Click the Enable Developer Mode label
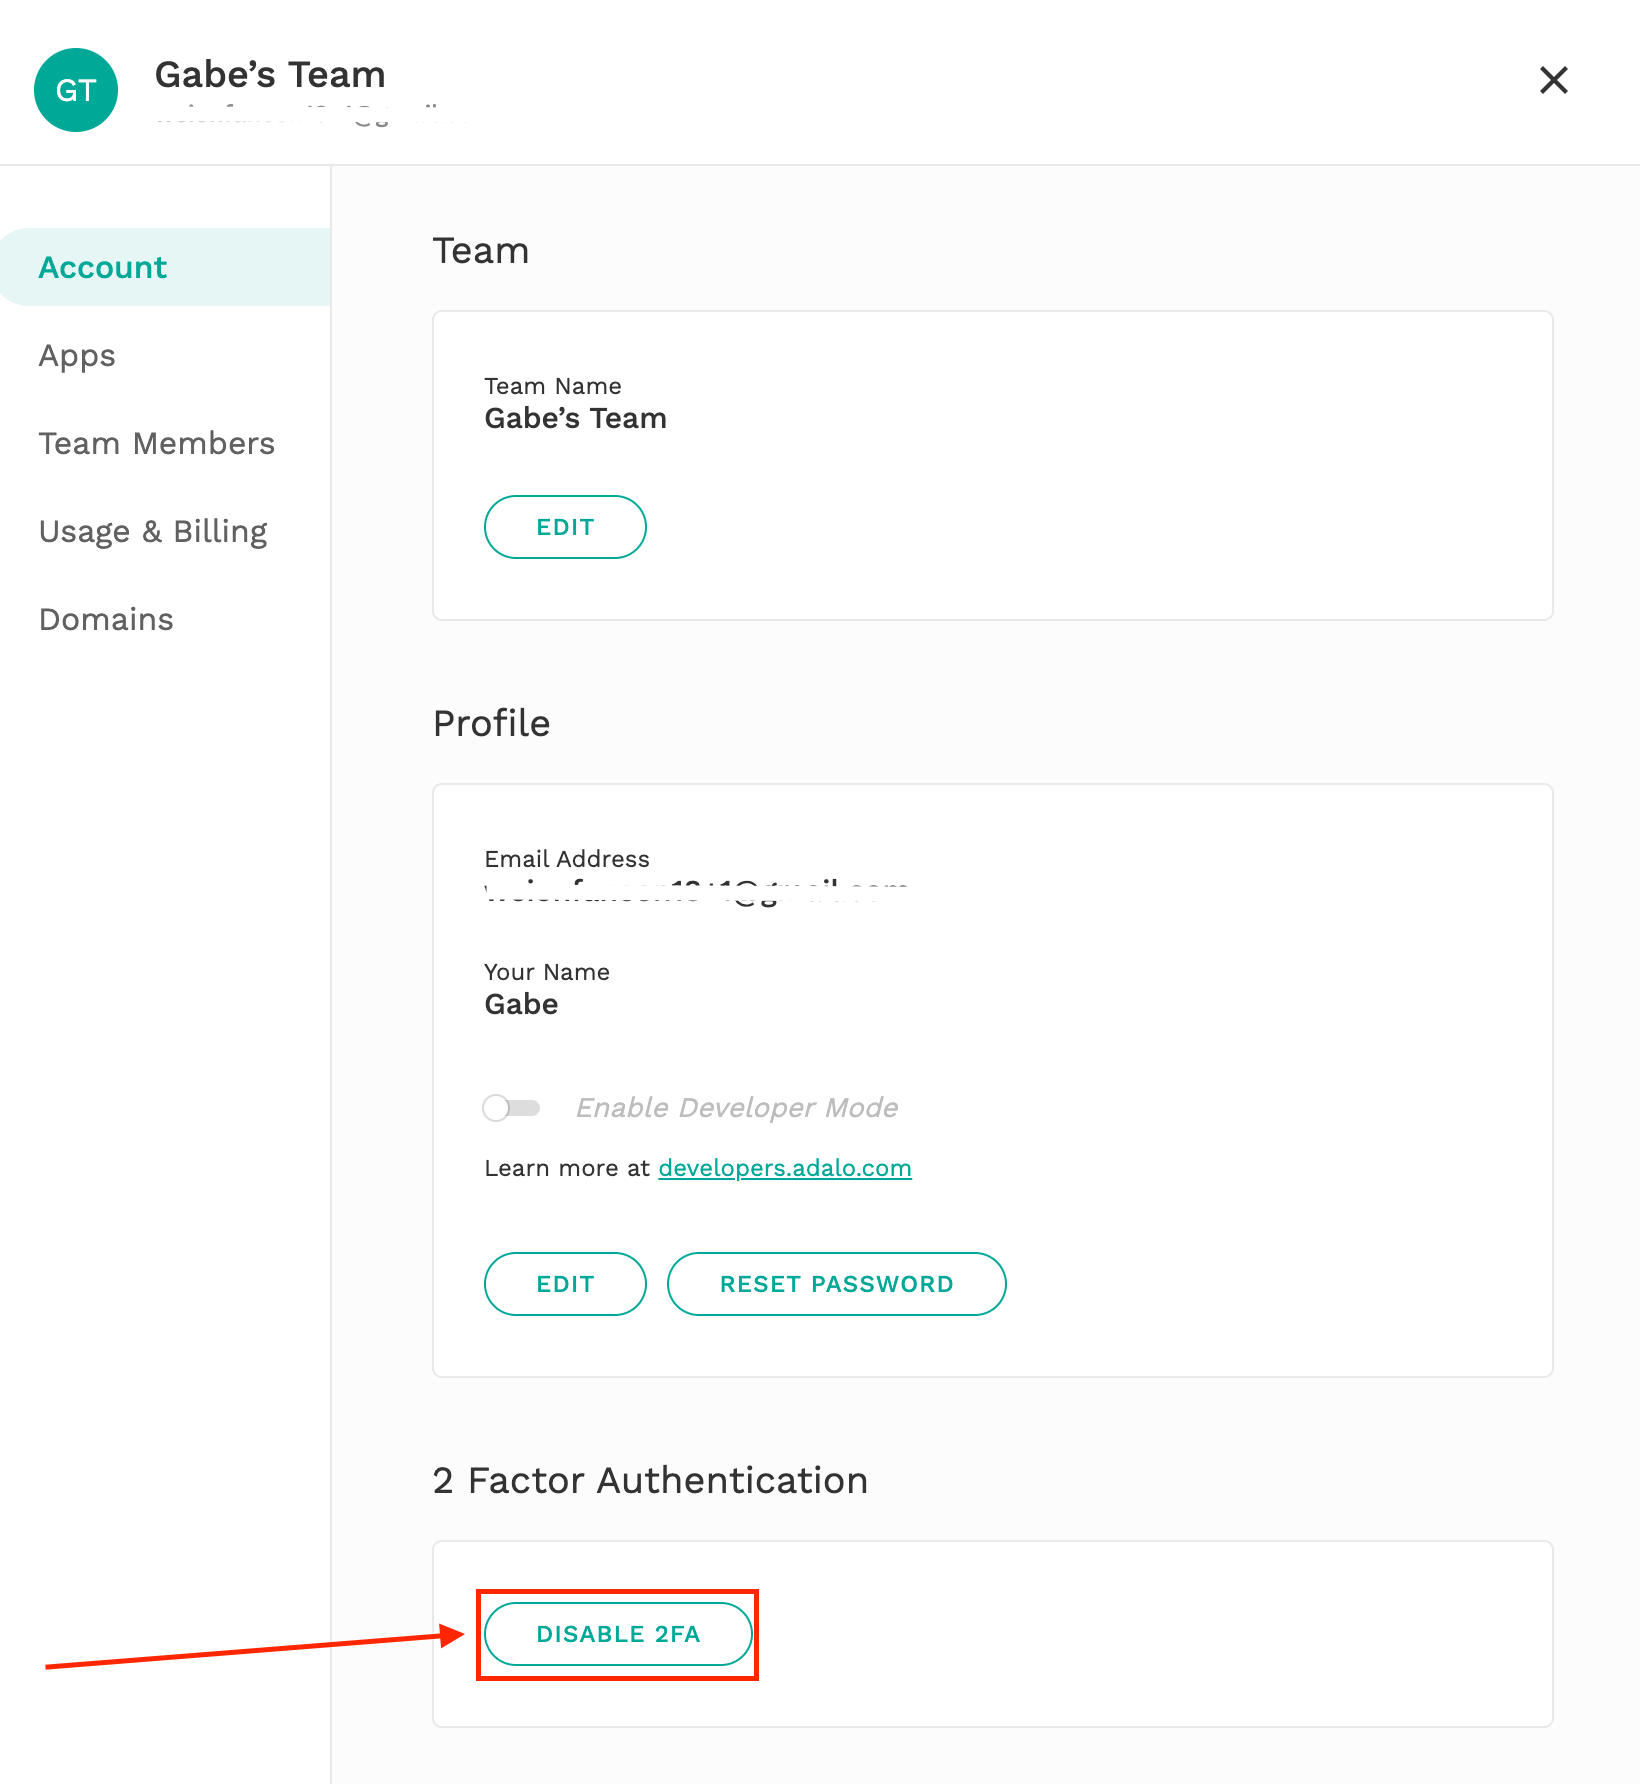Image resolution: width=1640 pixels, height=1784 pixels. (736, 1108)
